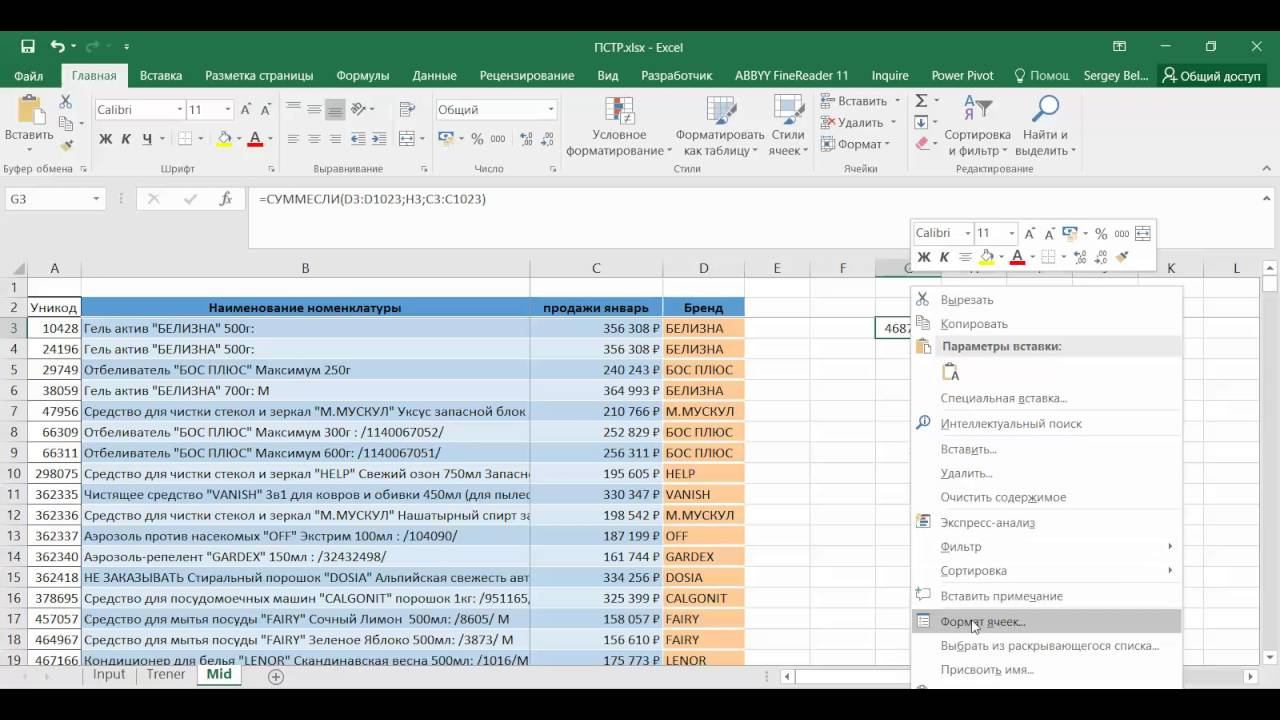Open the Стили ячеек dropdown
Image resolution: width=1280 pixels, height=720 pixels.
click(x=788, y=127)
